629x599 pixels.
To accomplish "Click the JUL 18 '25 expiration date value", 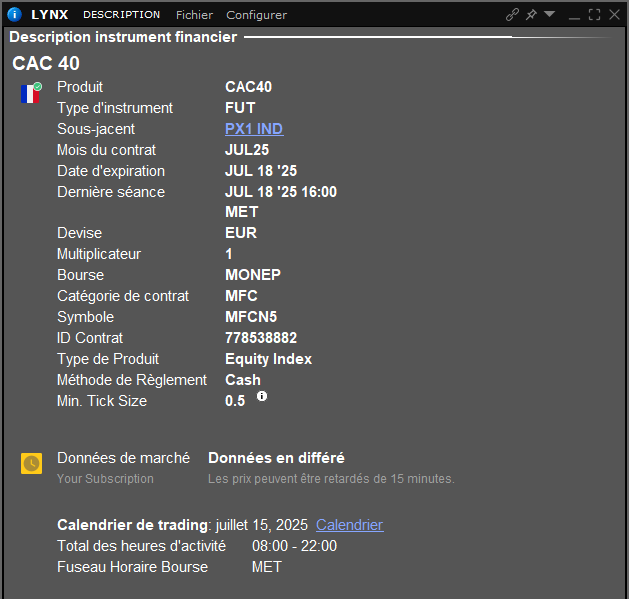I will [x=261, y=171].
